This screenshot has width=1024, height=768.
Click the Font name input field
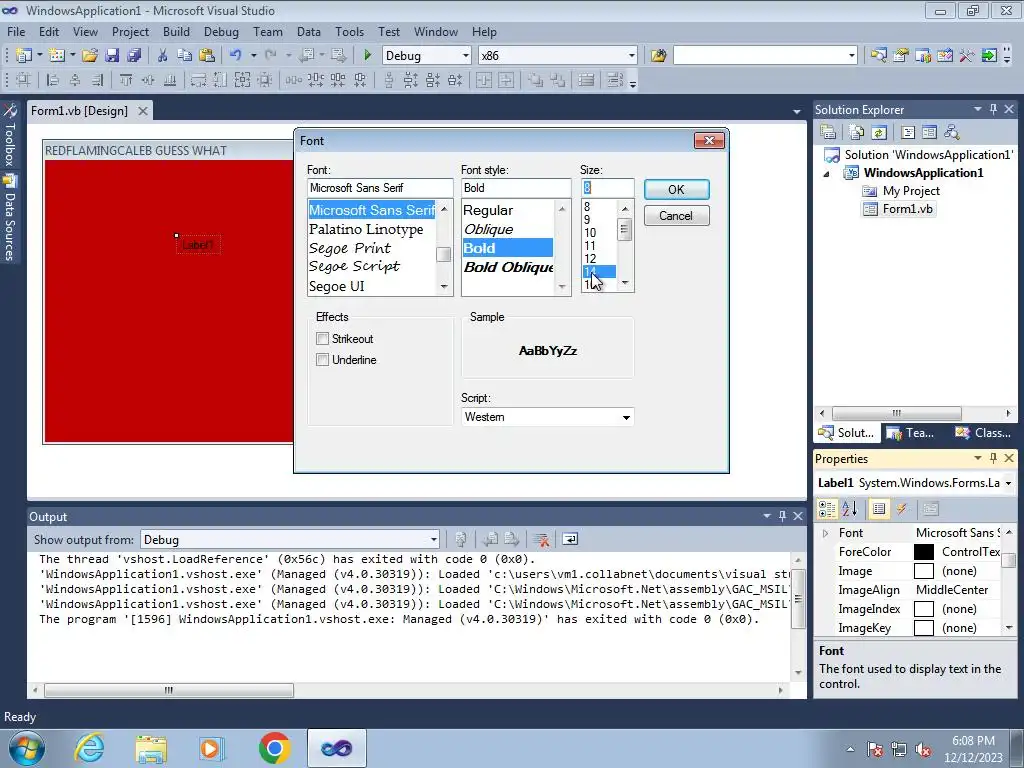point(379,188)
